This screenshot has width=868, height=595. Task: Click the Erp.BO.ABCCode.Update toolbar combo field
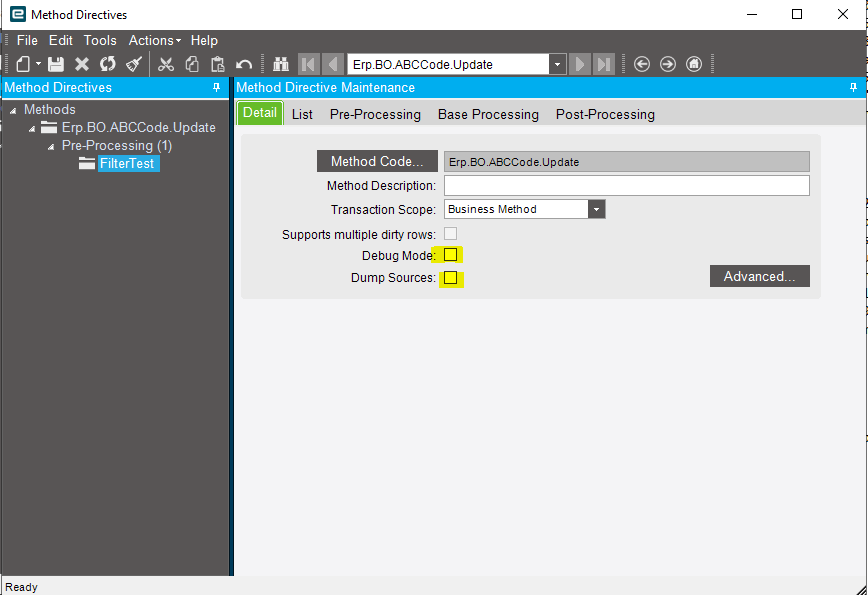pyautogui.click(x=448, y=64)
